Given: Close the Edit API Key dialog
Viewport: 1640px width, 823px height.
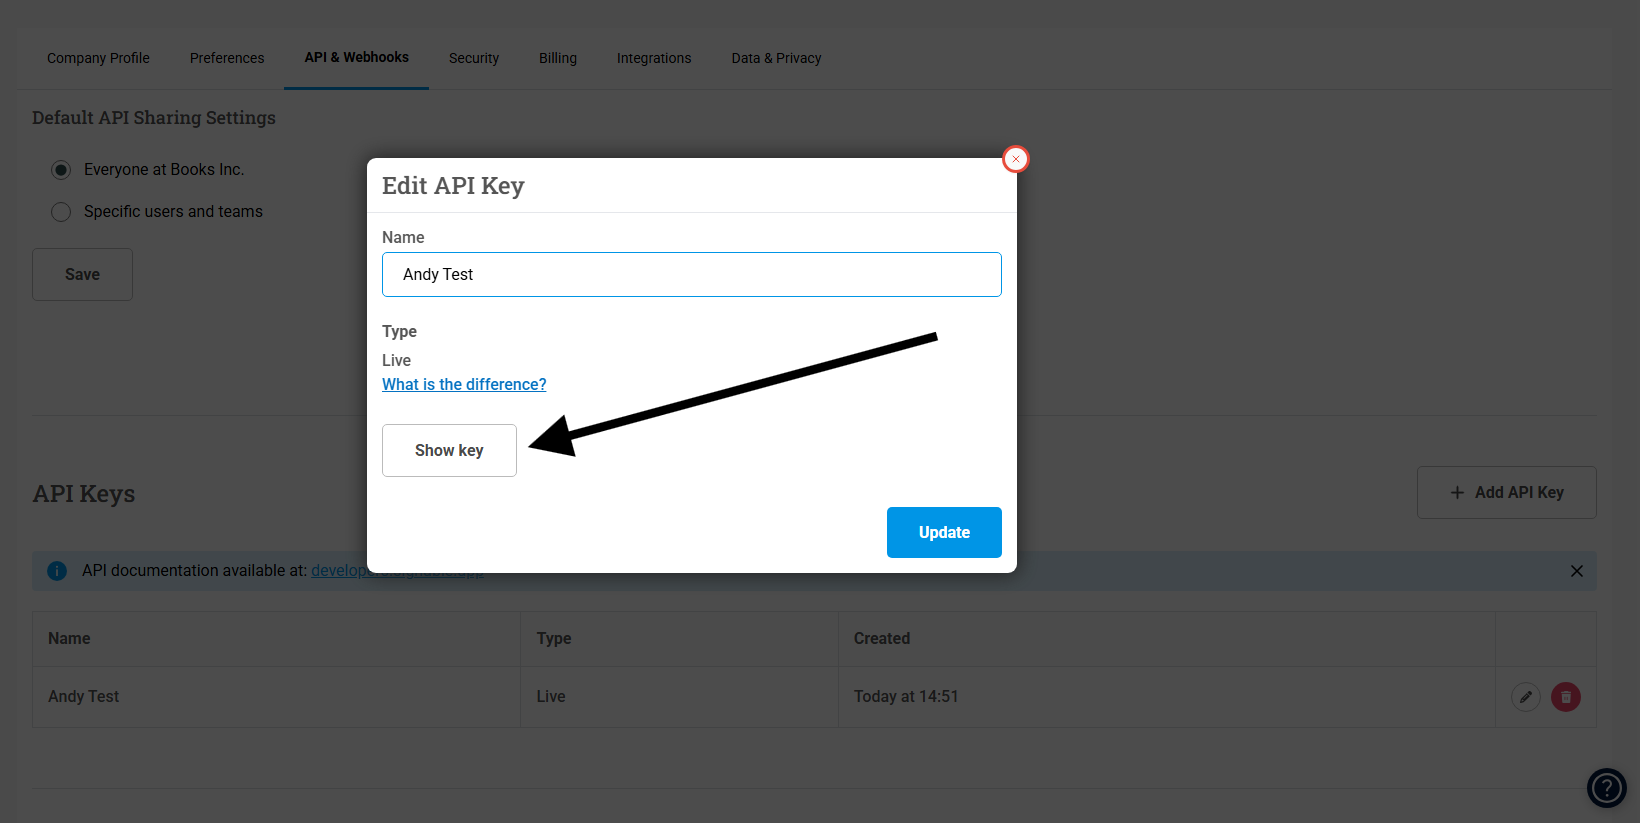Looking at the screenshot, I should tap(1016, 159).
